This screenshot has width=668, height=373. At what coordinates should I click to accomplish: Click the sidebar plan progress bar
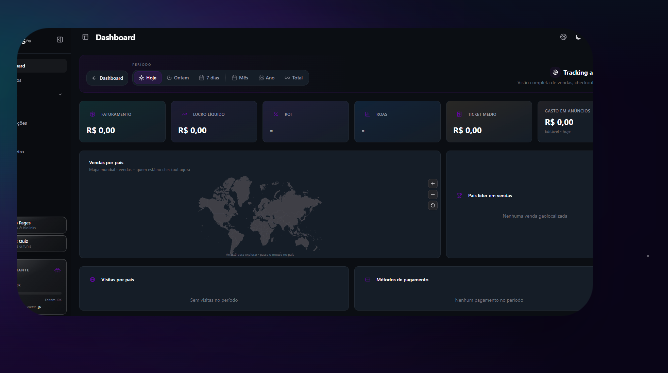[39, 293]
